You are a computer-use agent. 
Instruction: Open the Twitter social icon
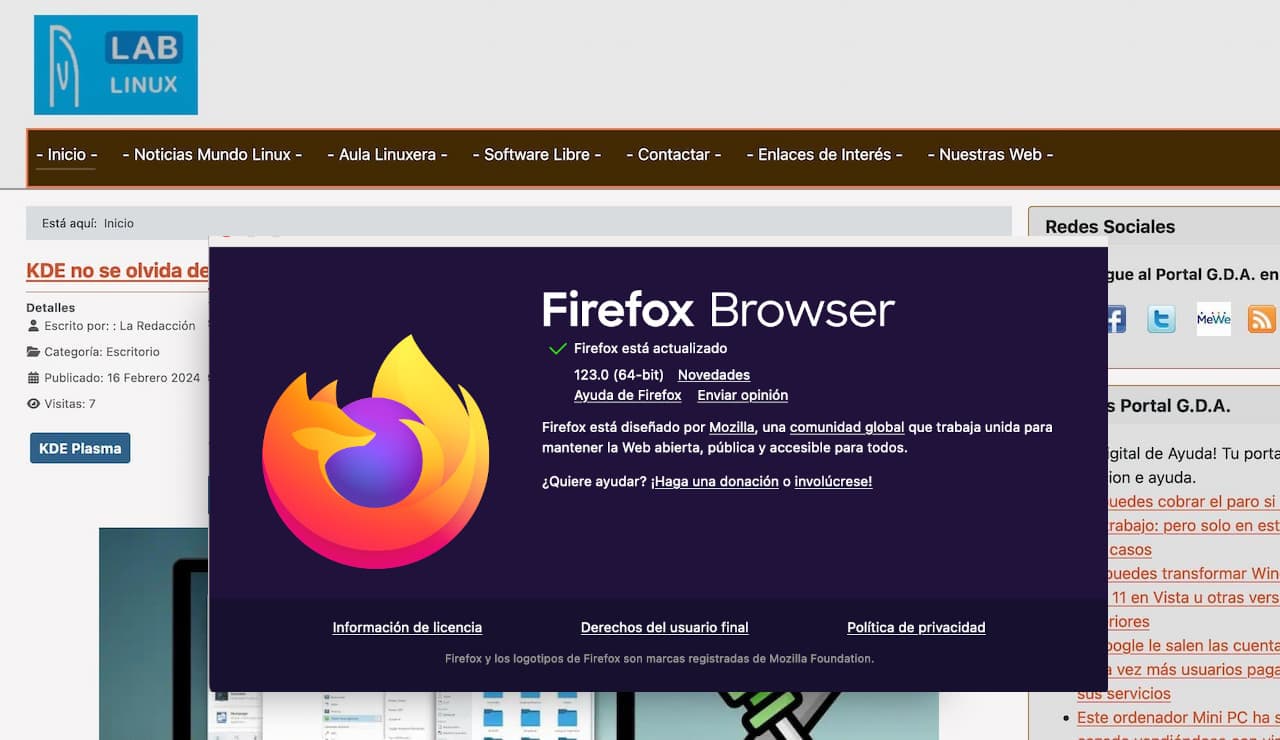coord(1161,319)
